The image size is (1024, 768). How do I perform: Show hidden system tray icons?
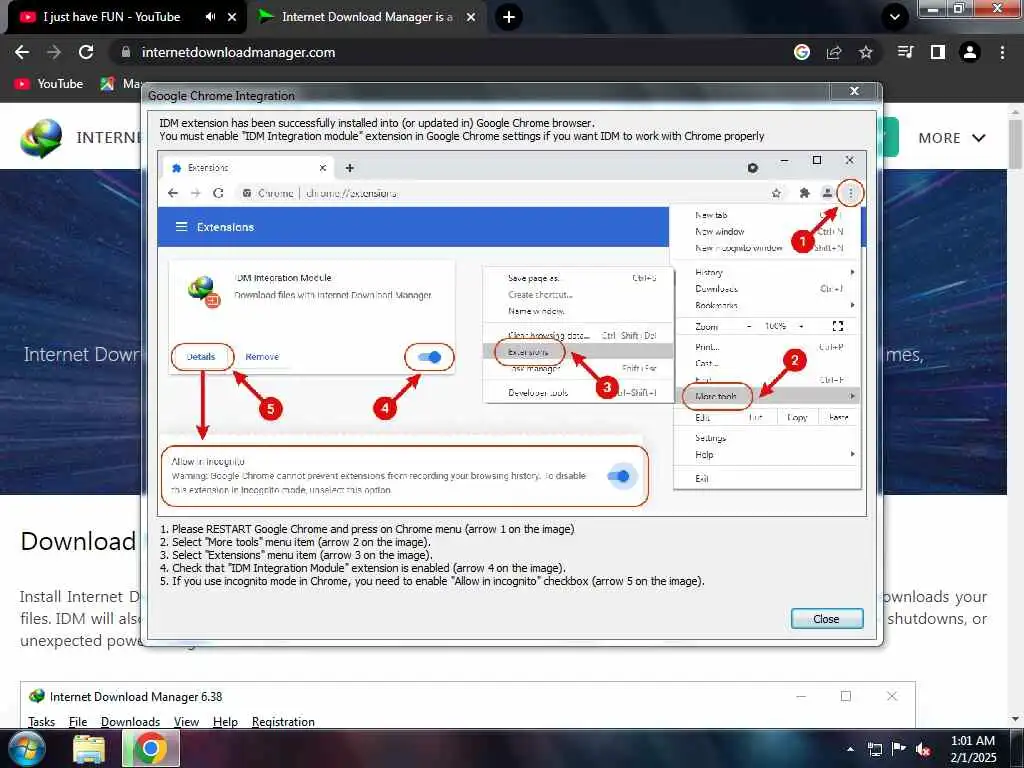click(x=850, y=750)
